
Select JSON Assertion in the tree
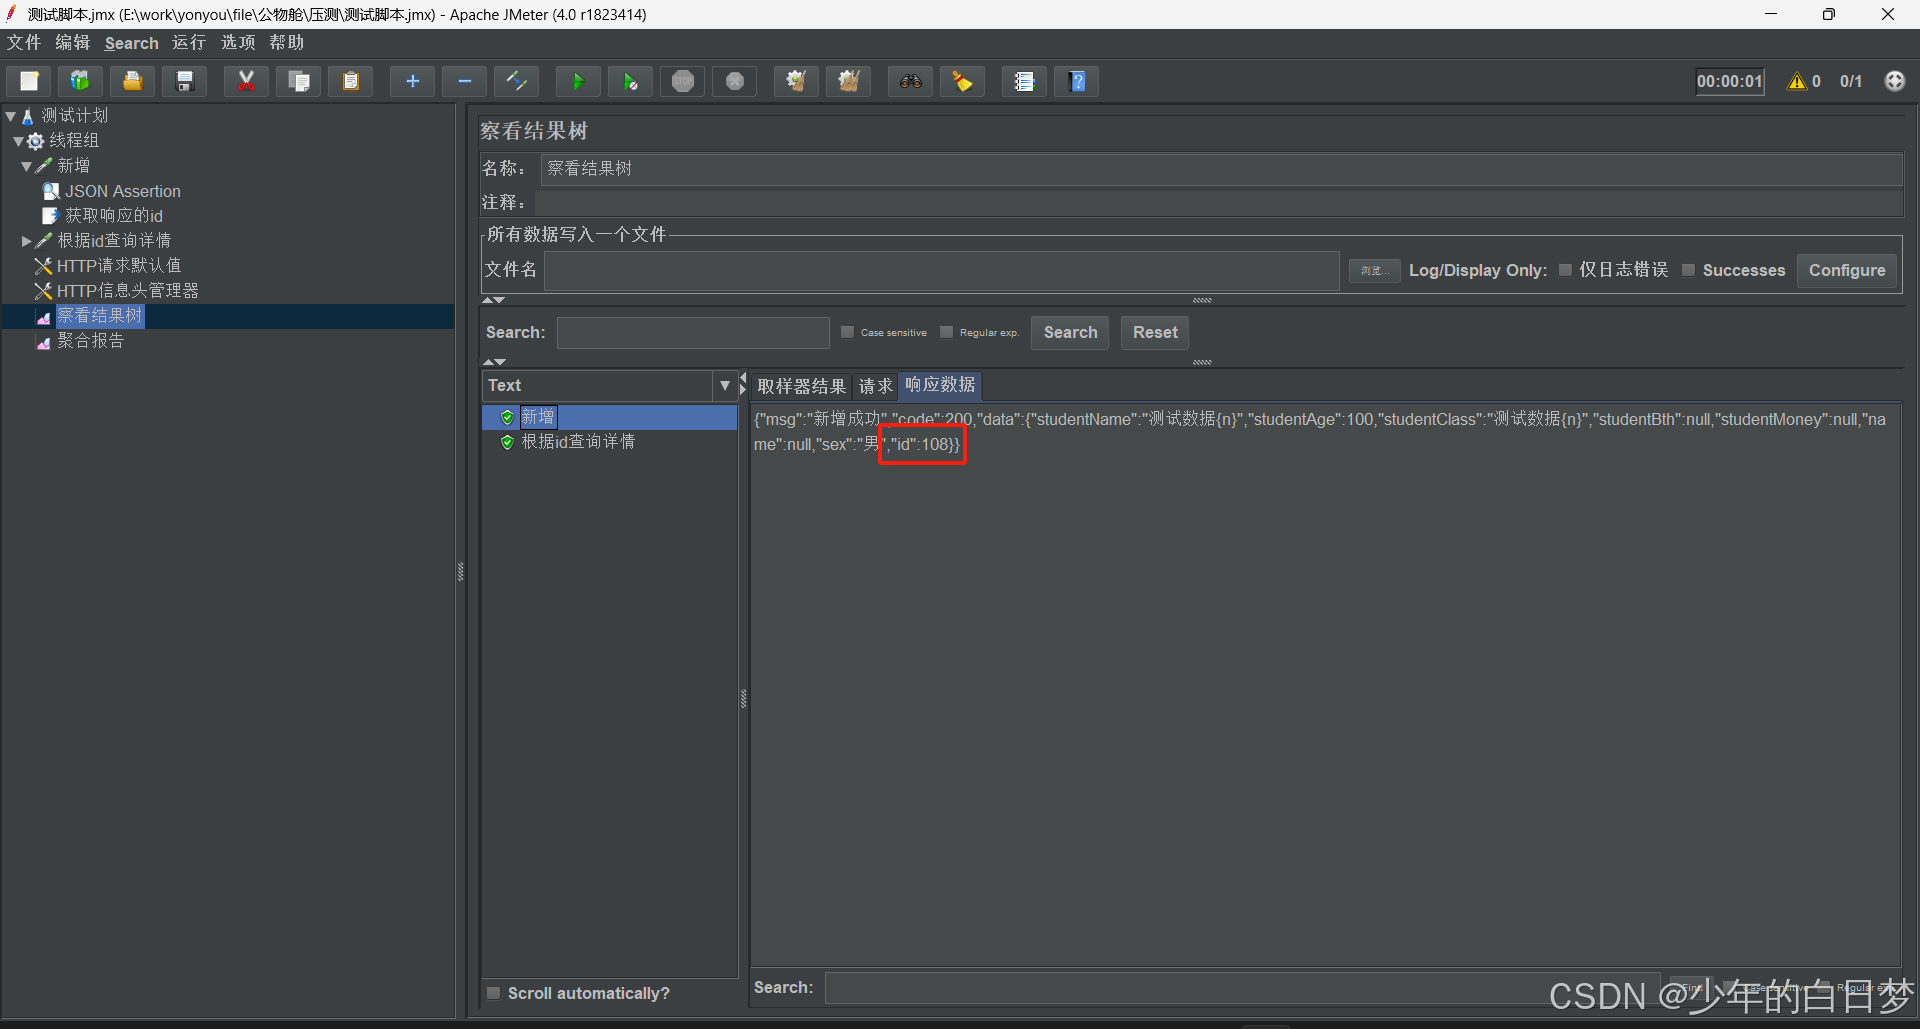pos(122,191)
